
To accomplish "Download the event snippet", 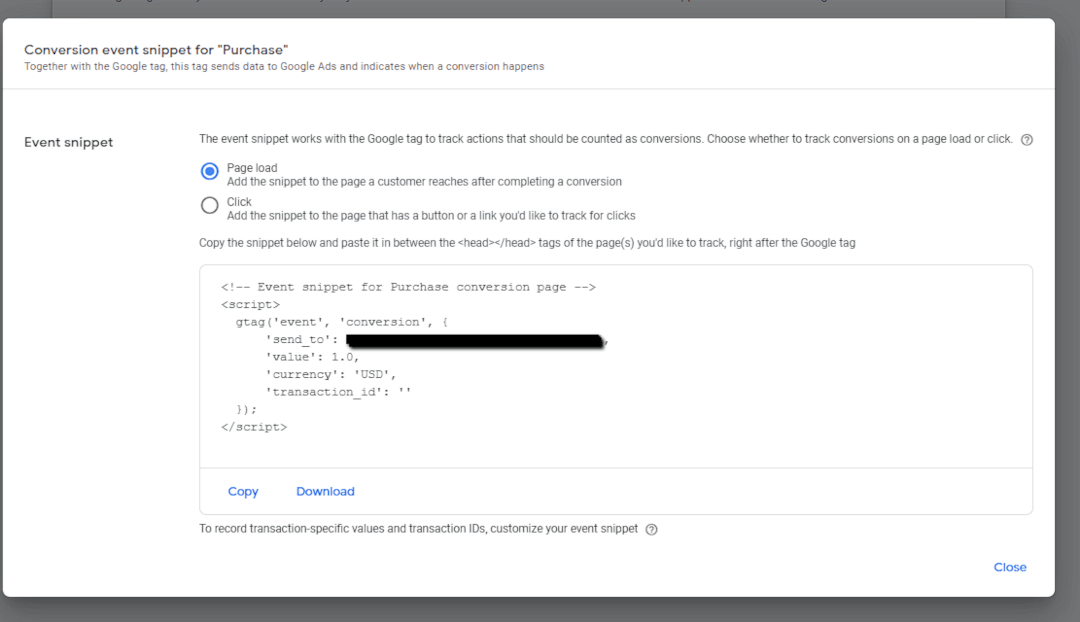I will click(325, 491).
